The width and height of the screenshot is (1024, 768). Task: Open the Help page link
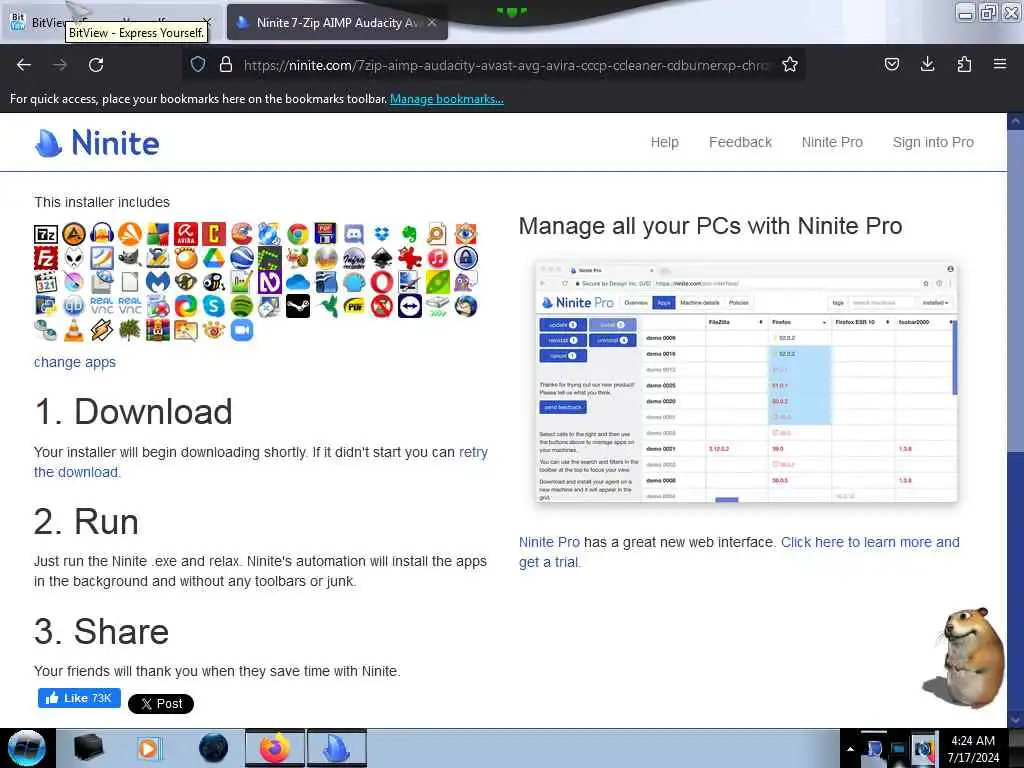(x=664, y=142)
